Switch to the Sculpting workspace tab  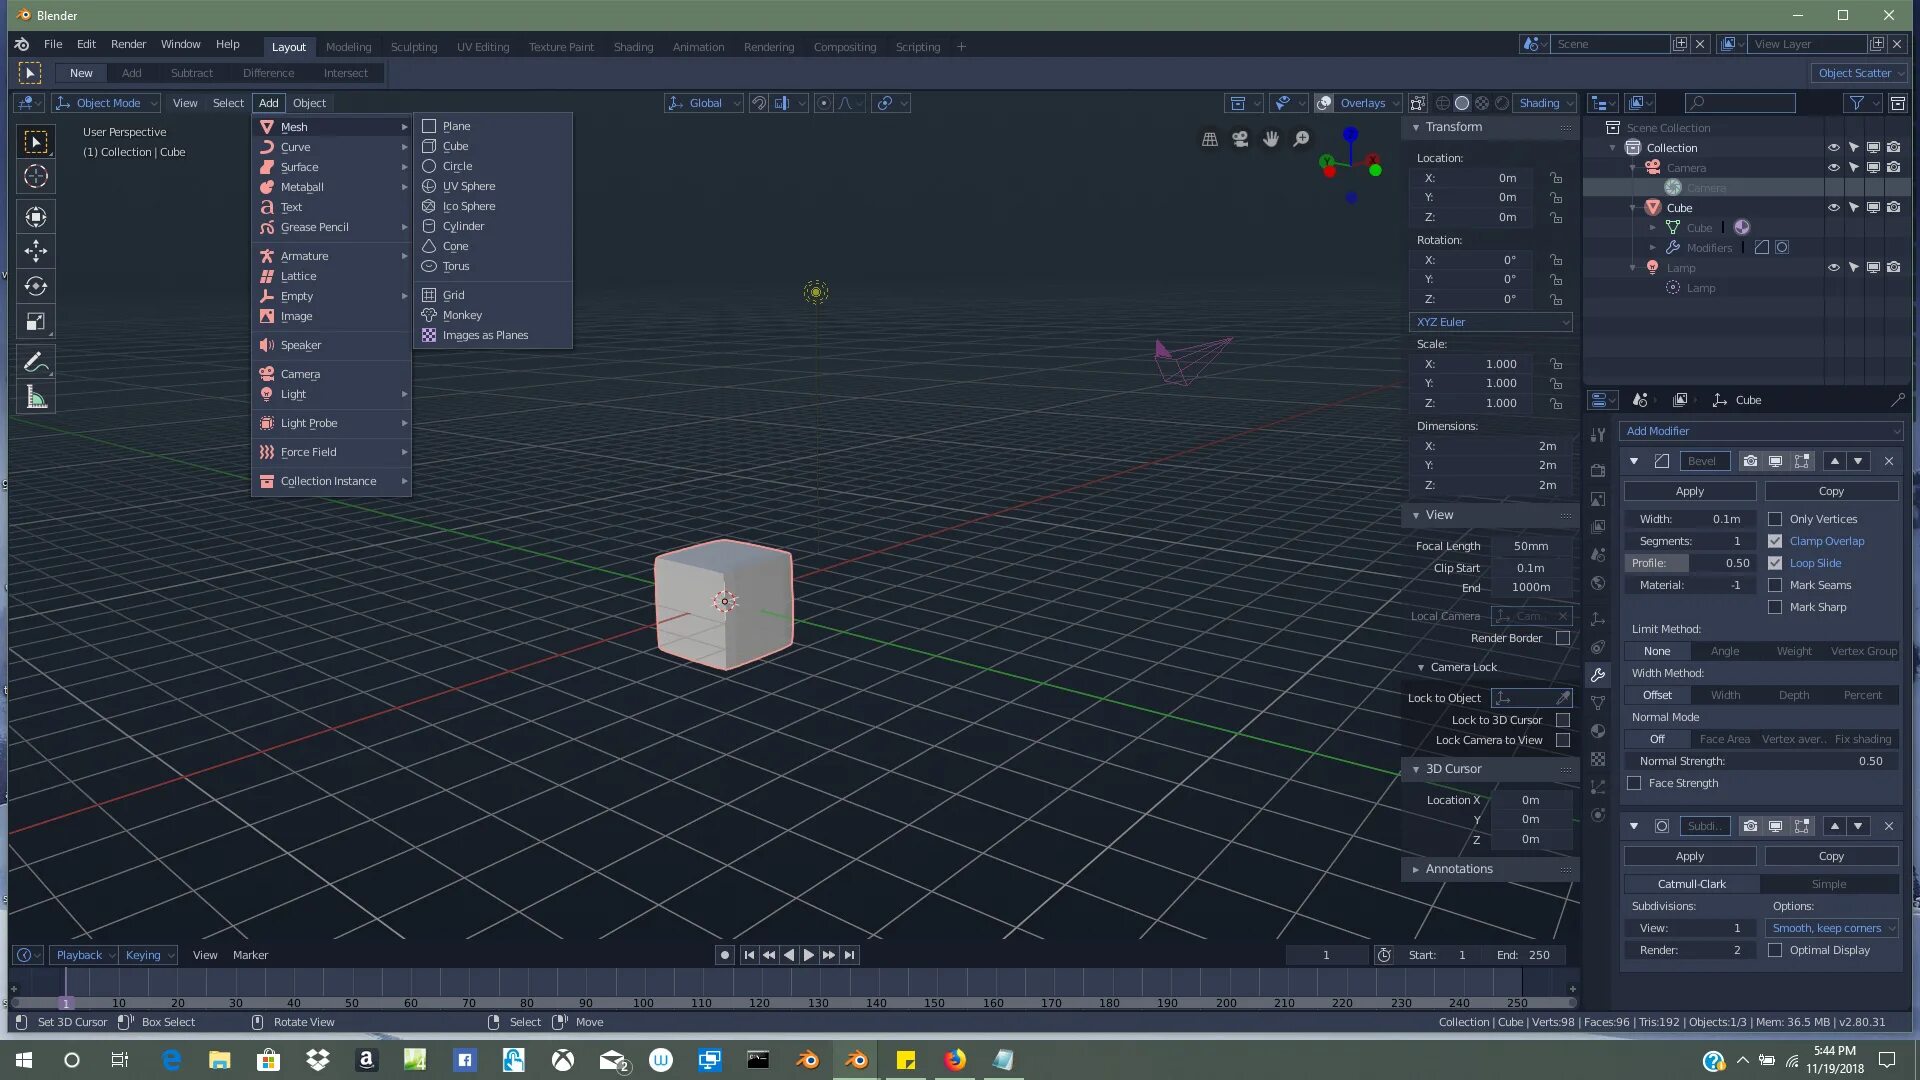pos(413,47)
